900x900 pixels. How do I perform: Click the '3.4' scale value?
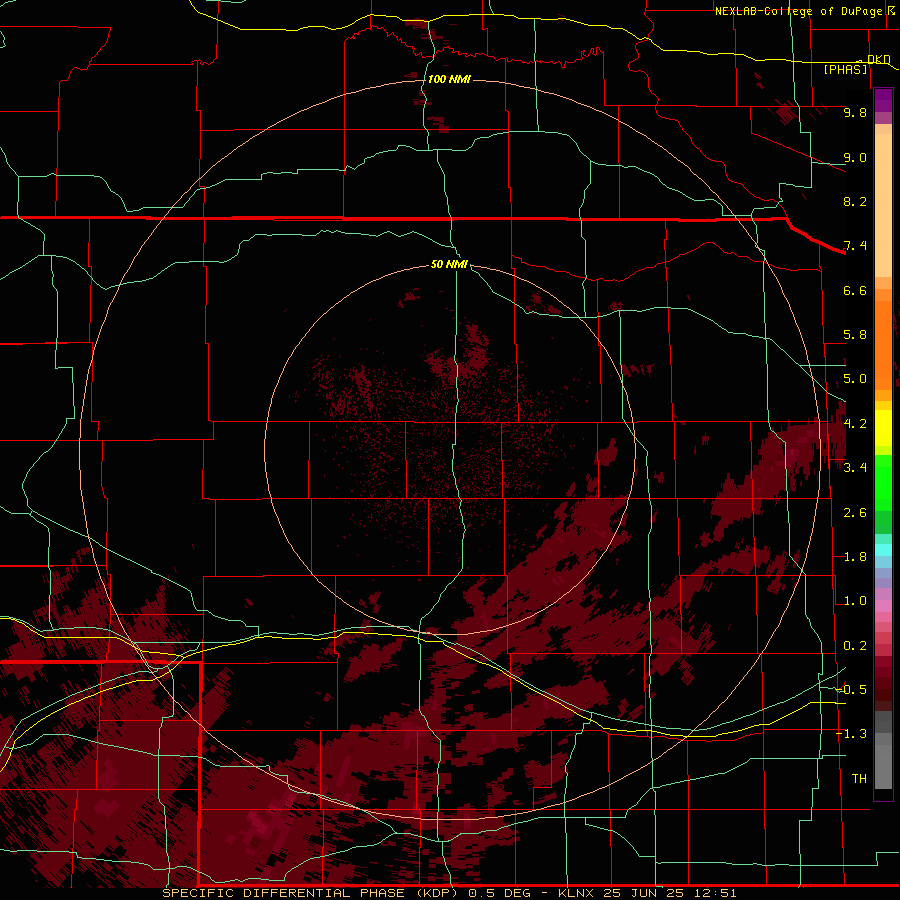(855, 468)
